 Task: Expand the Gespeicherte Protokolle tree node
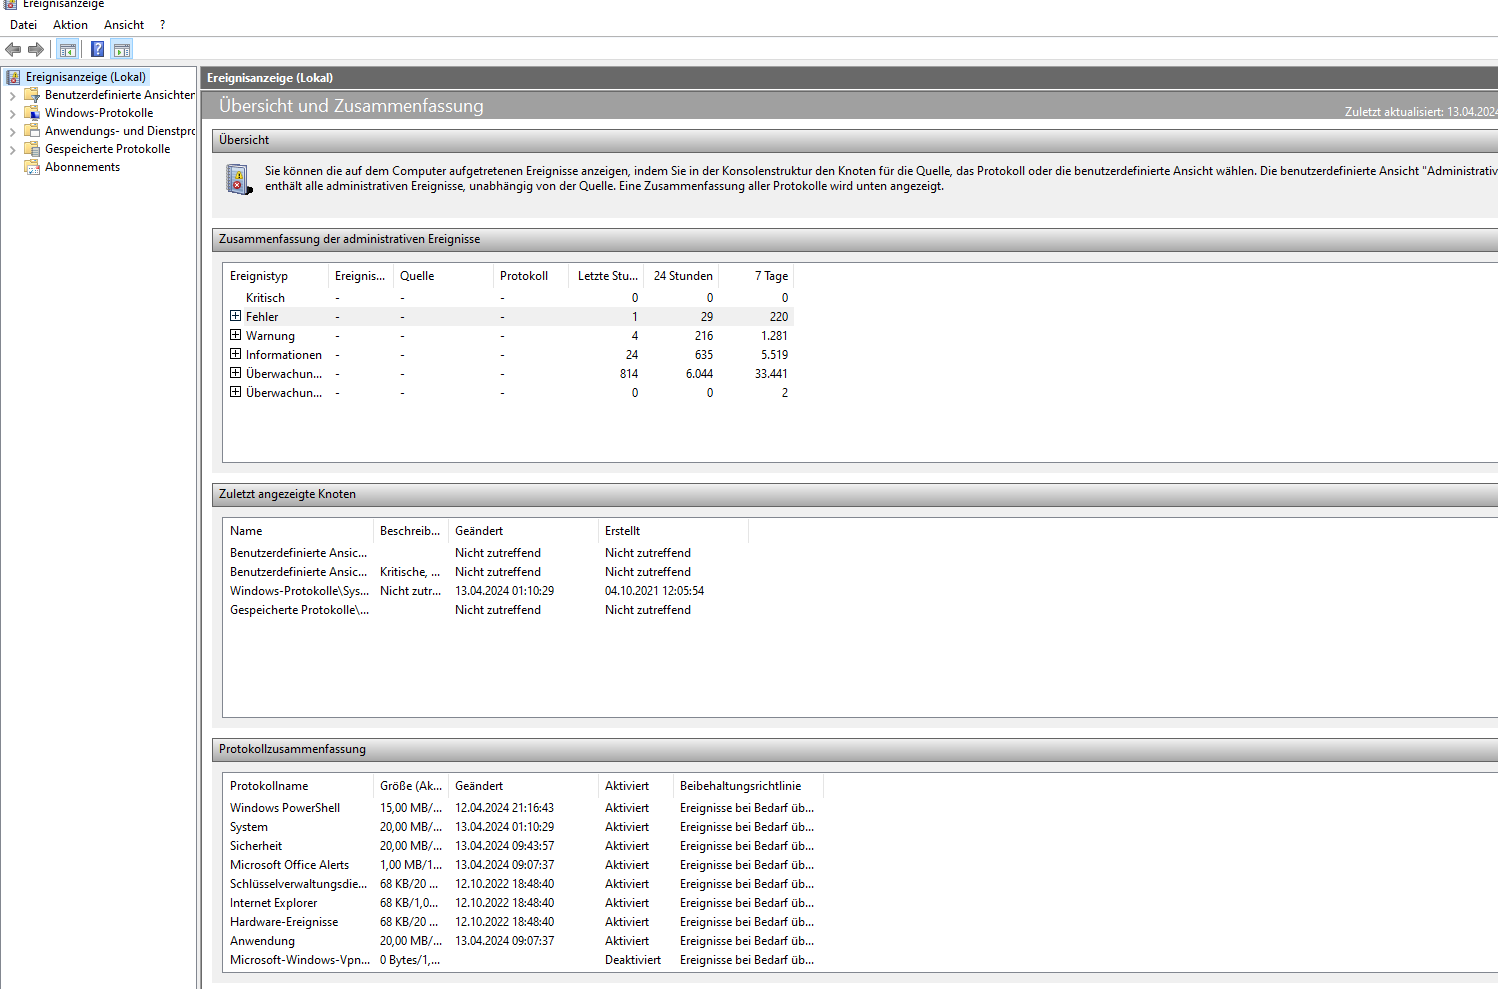[x=12, y=150]
